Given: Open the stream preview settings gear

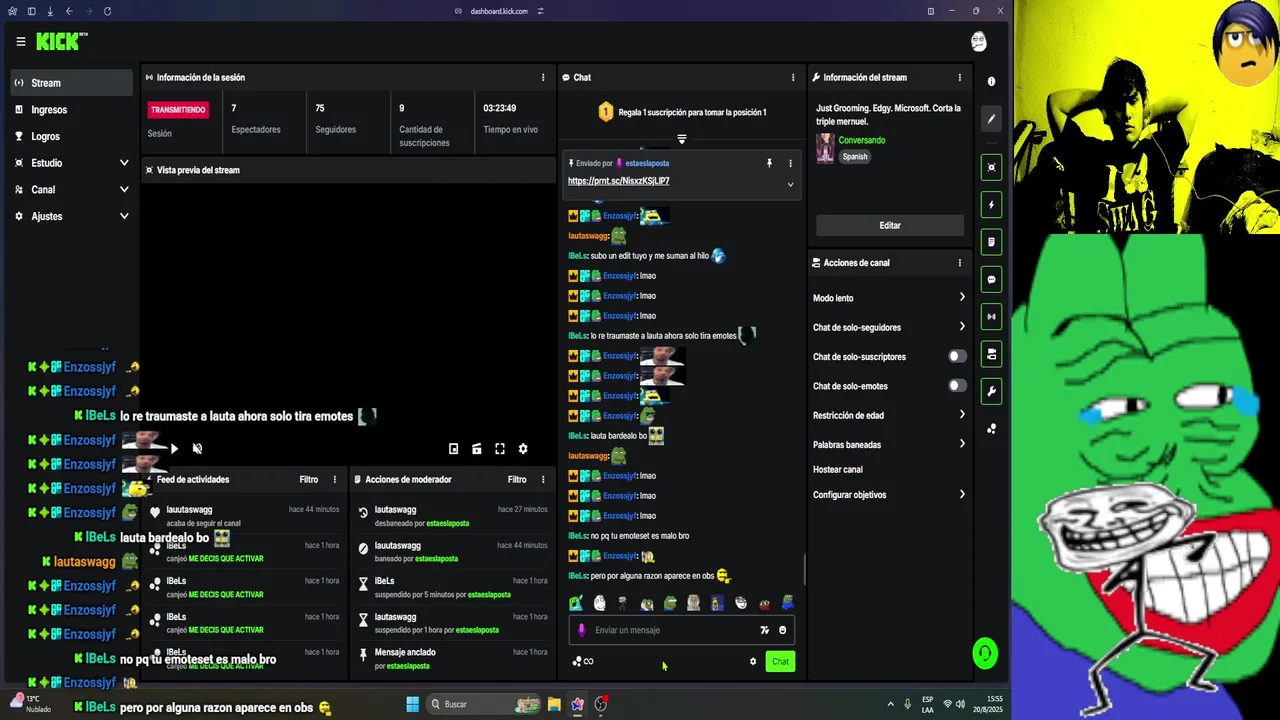Looking at the screenshot, I should click(x=523, y=449).
